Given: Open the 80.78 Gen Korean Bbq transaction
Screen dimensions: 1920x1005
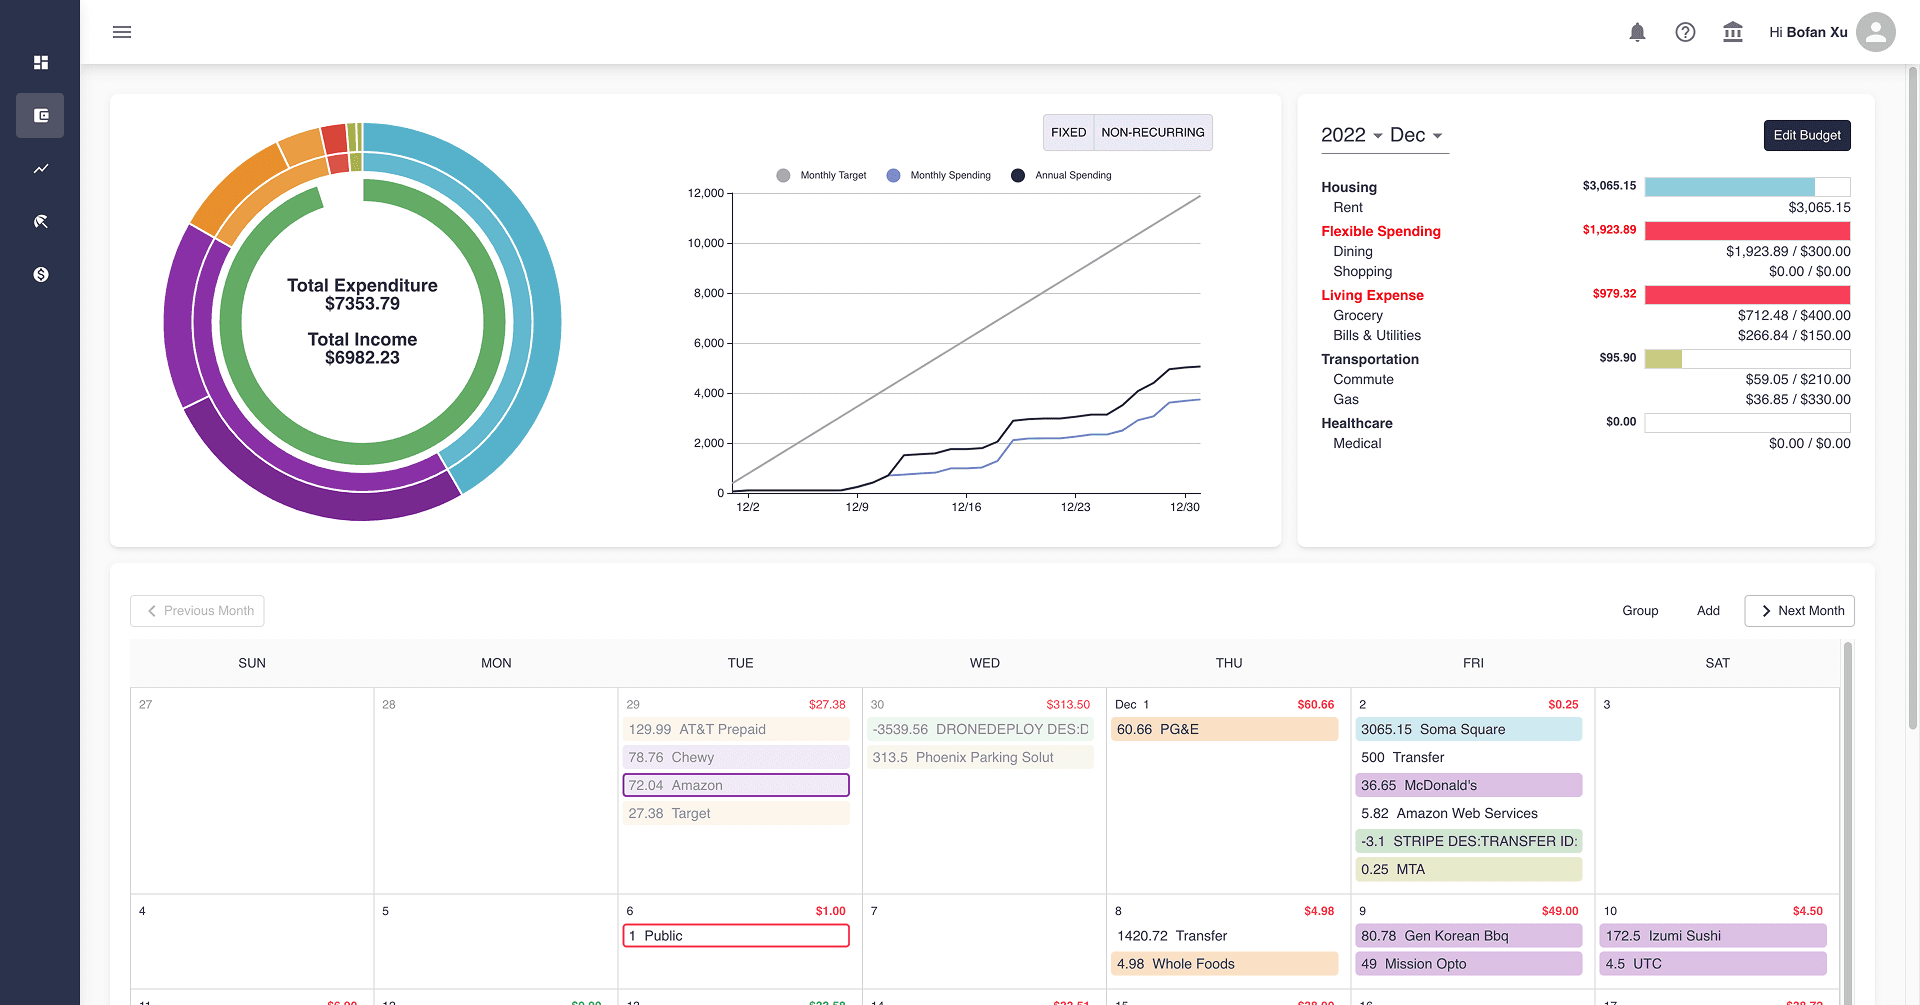Looking at the screenshot, I should coord(1469,935).
